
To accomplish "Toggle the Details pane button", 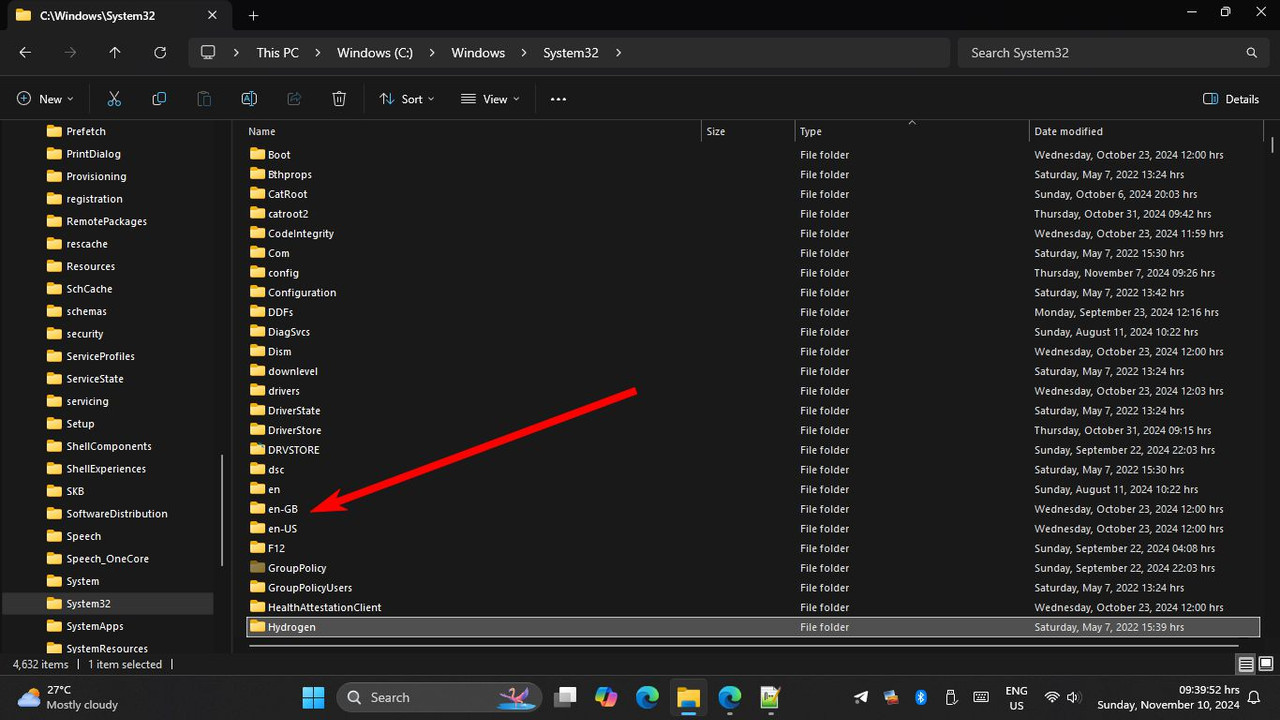I will (x=1231, y=99).
